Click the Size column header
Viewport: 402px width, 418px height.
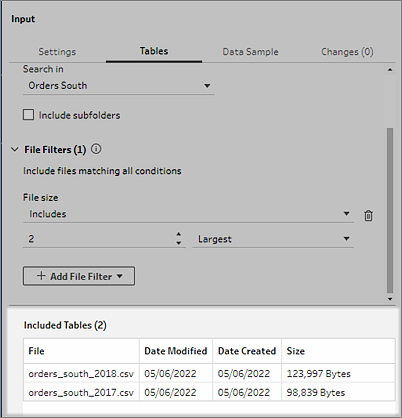pyautogui.click(x=296, y=351)
